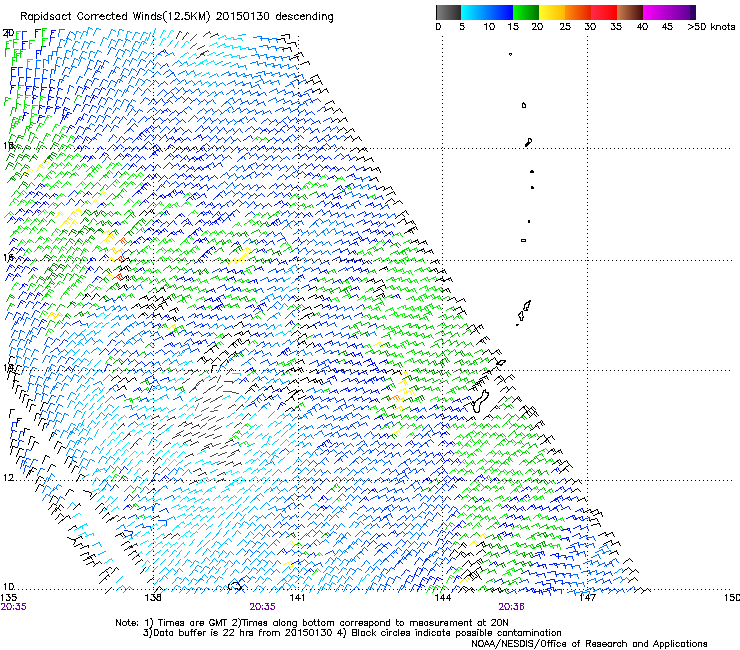Click the orange wind barb northwest of Guam

pyautogui.click(x=395, y=399)
